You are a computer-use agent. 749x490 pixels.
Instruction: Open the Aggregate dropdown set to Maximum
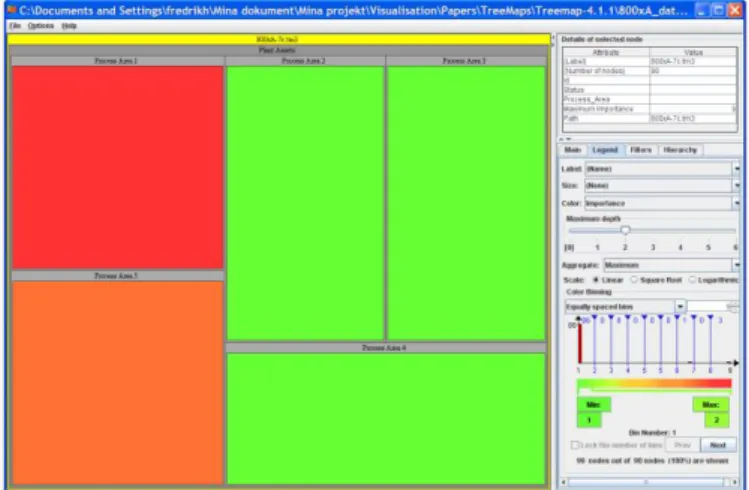(x=672, y=265)
